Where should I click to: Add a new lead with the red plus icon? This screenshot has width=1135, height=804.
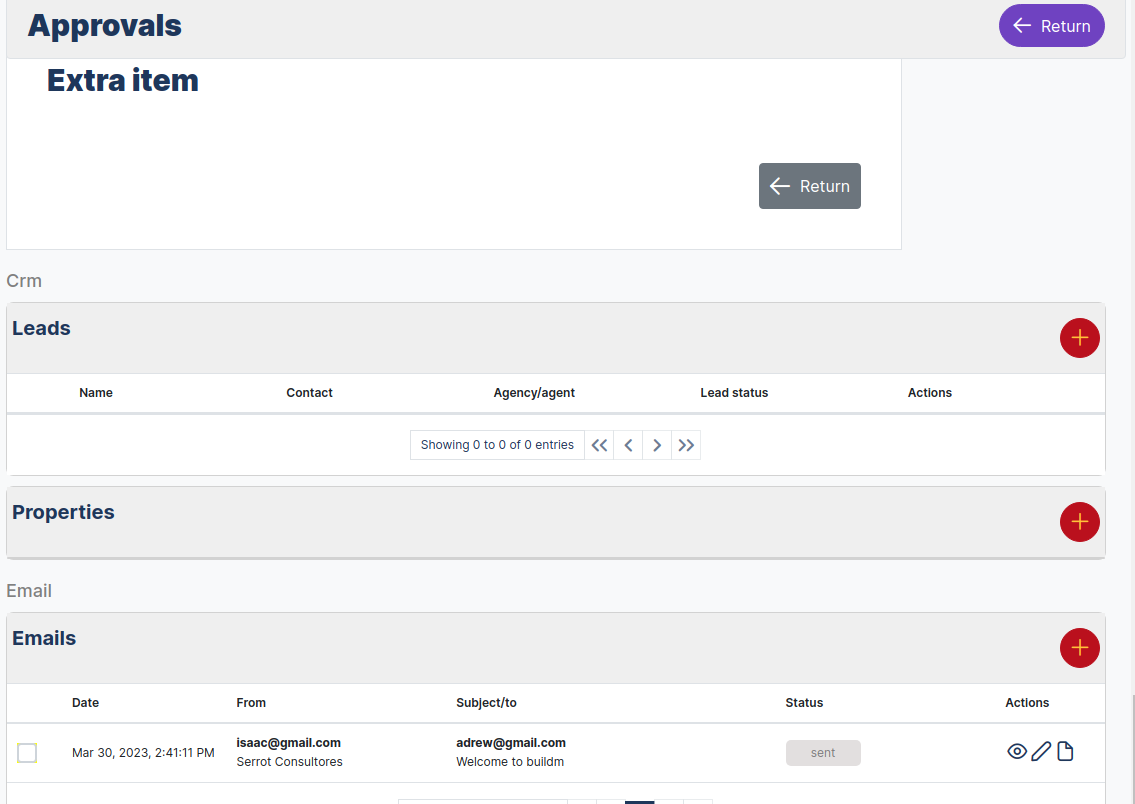1079,338
